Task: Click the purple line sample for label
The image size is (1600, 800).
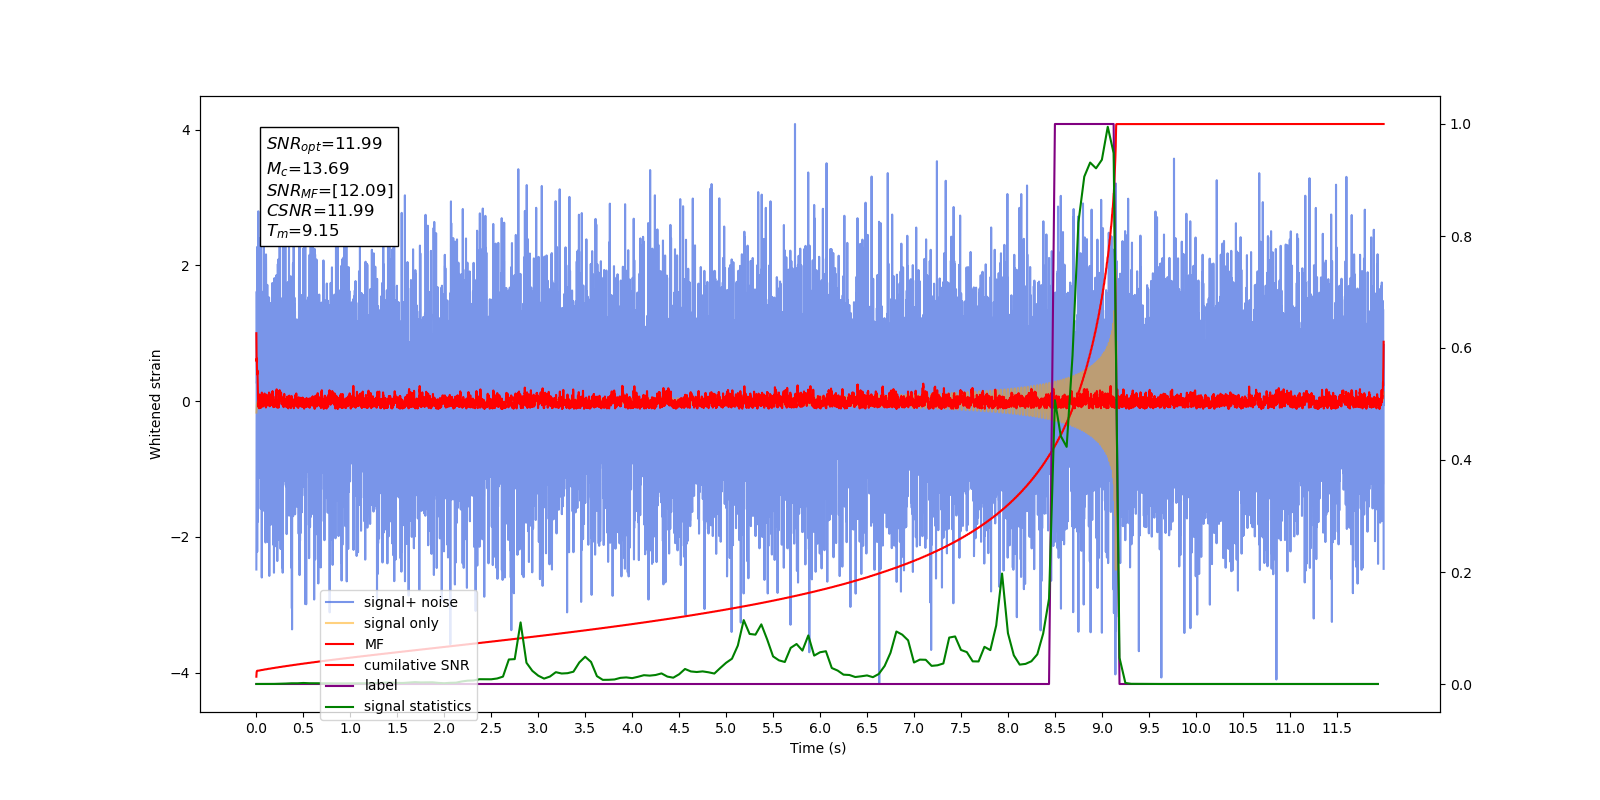Action: click(341, 685)
